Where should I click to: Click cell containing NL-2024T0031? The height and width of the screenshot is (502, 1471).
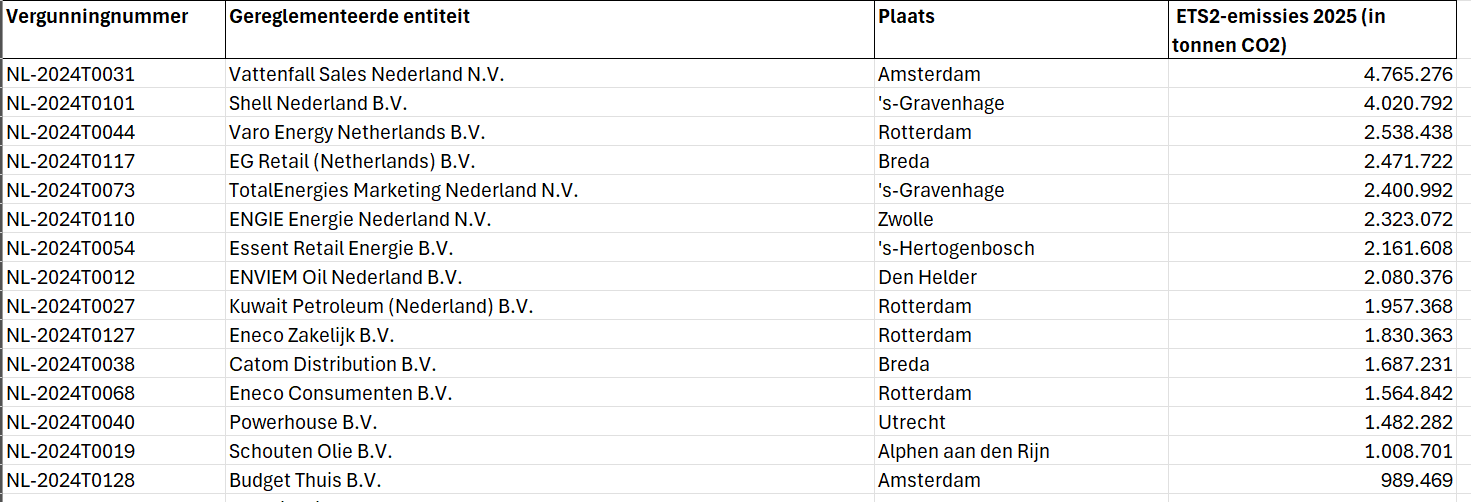[x=114, y=74]
